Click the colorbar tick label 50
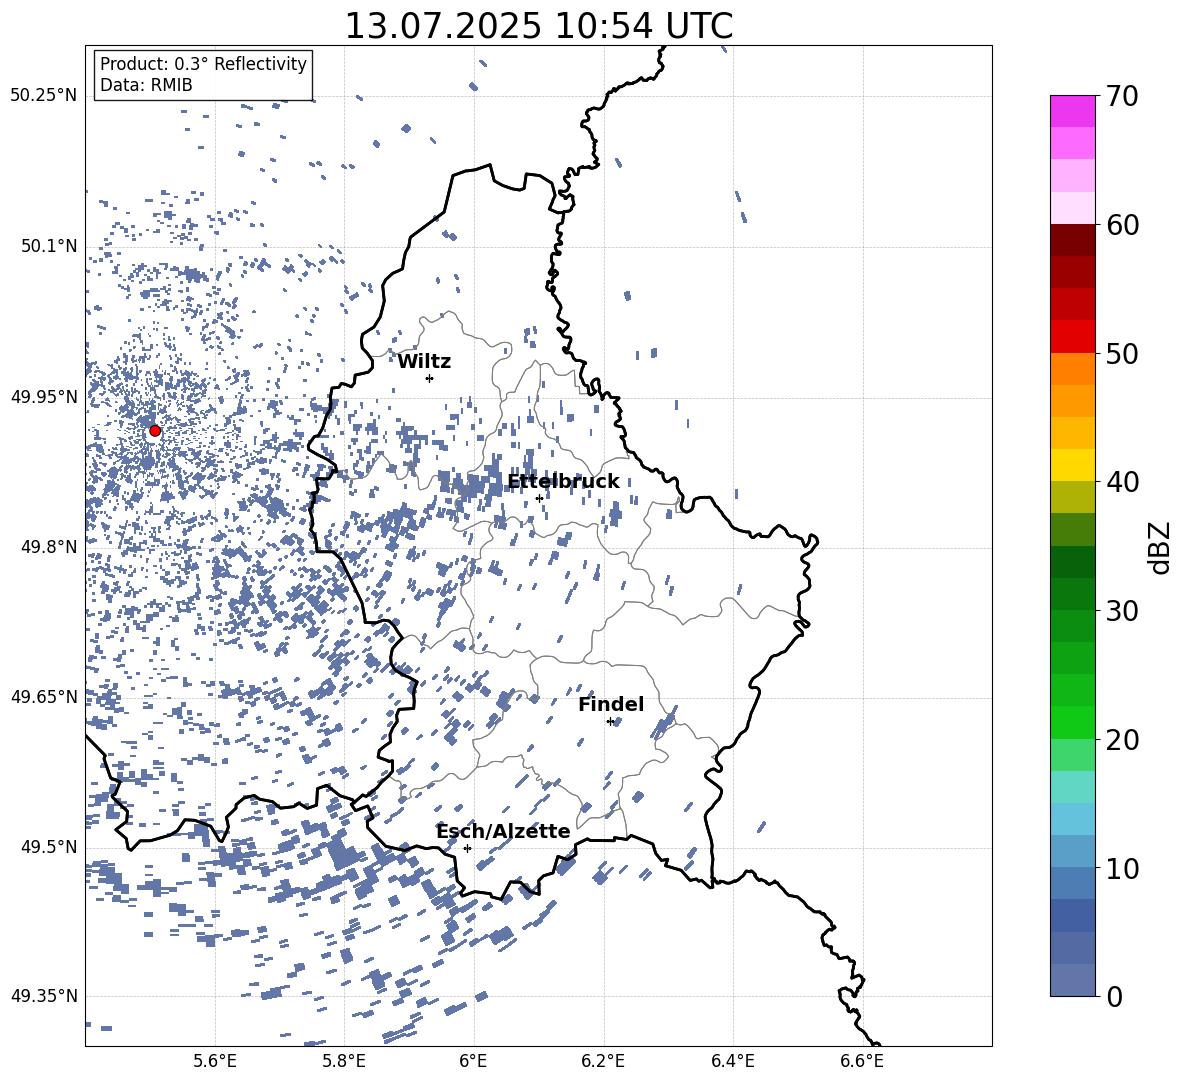 coord(1122,354)
